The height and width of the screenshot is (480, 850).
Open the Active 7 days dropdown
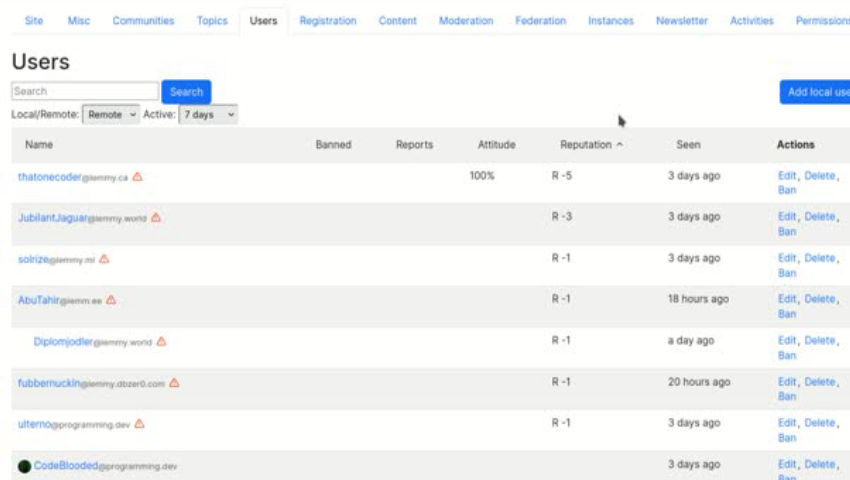click(208, 115)
